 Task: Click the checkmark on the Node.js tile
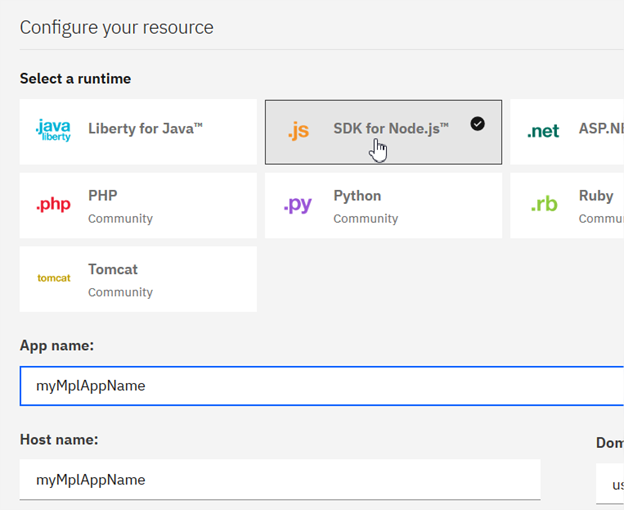(x=478, y=124)
